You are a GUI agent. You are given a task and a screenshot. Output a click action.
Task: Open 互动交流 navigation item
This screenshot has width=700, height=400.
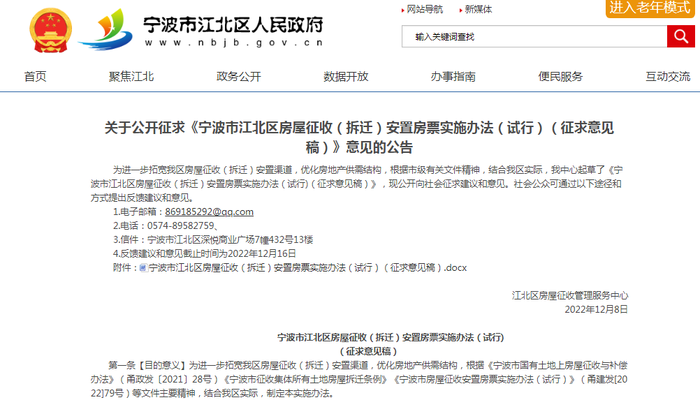[x=668, y=76]
